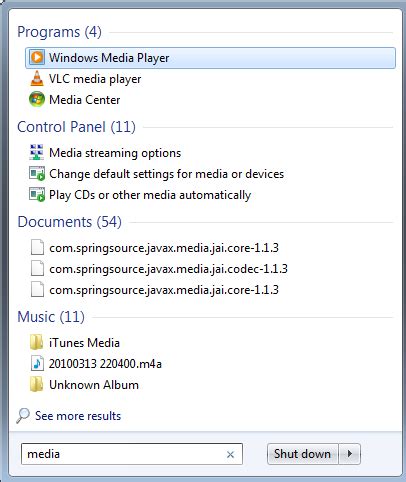Click the iTunes Media folder icon

[x=36, y=342]
